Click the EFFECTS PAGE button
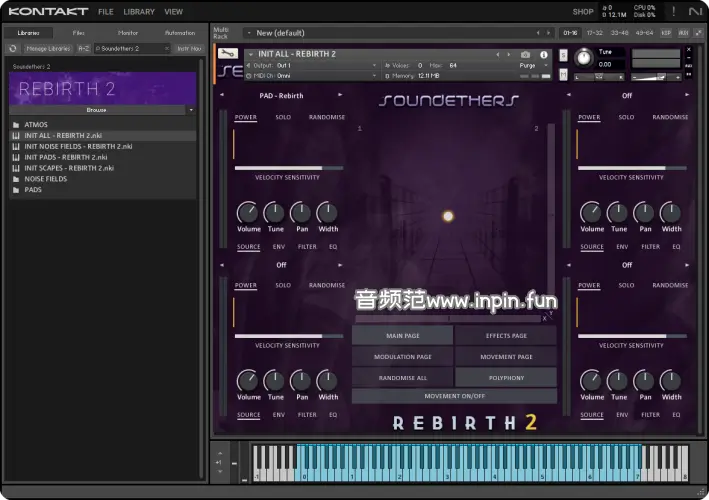 tap(505, 336)
